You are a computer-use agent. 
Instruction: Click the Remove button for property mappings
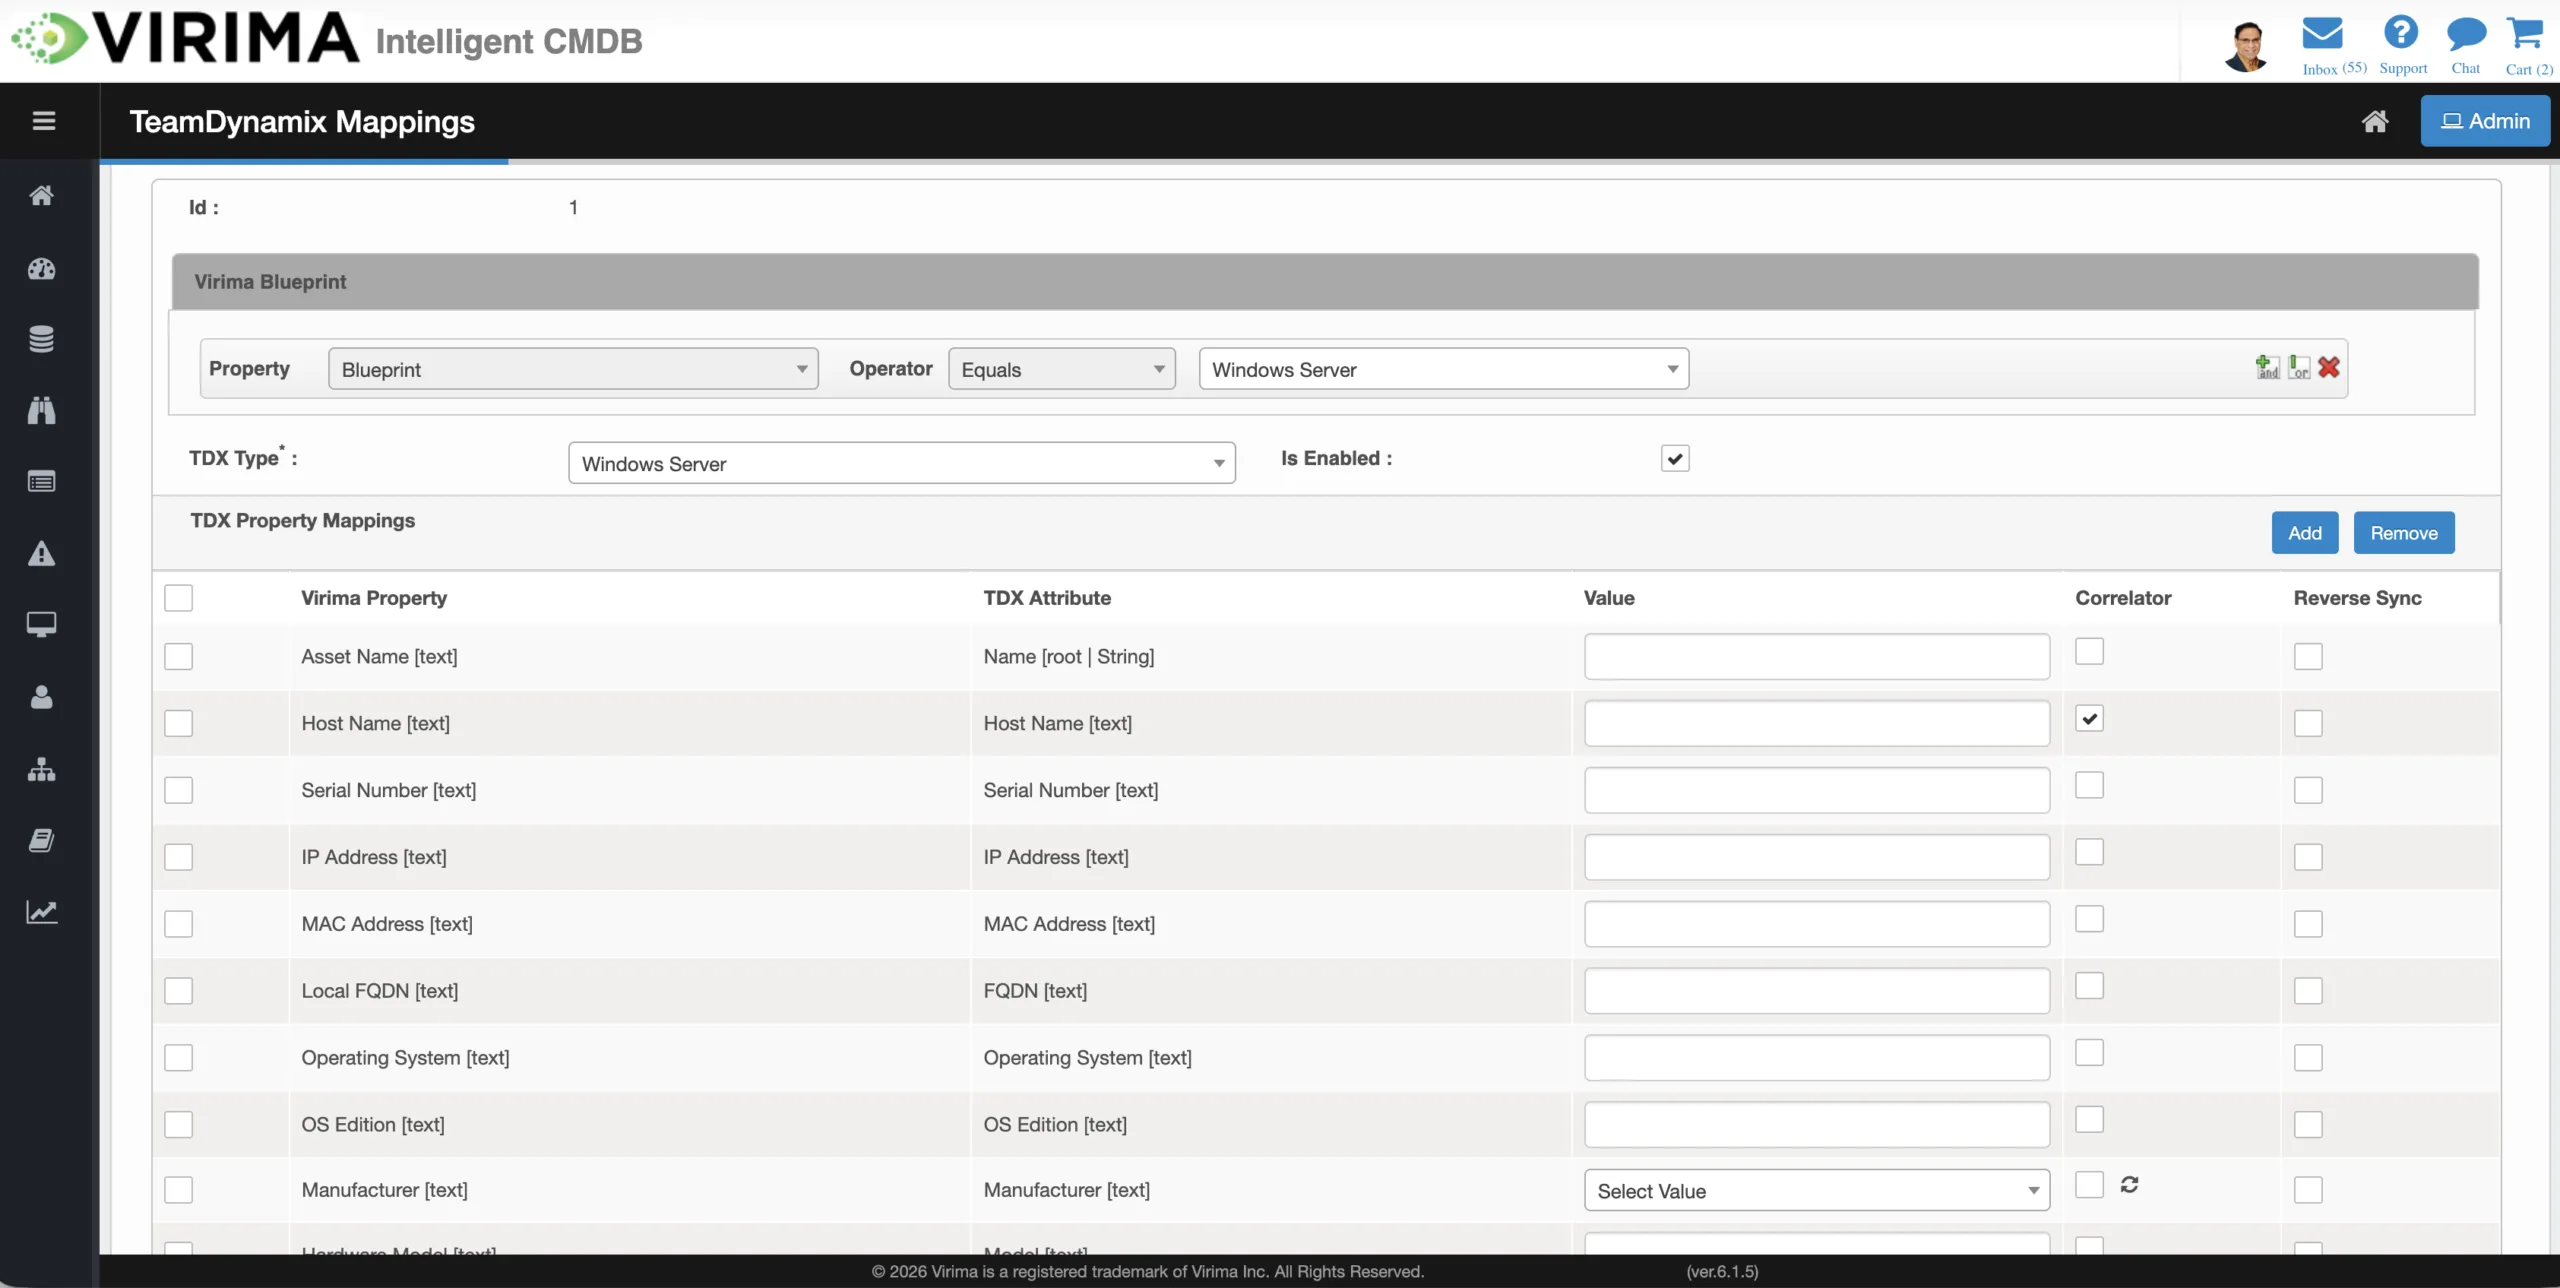coord(2404,533)
